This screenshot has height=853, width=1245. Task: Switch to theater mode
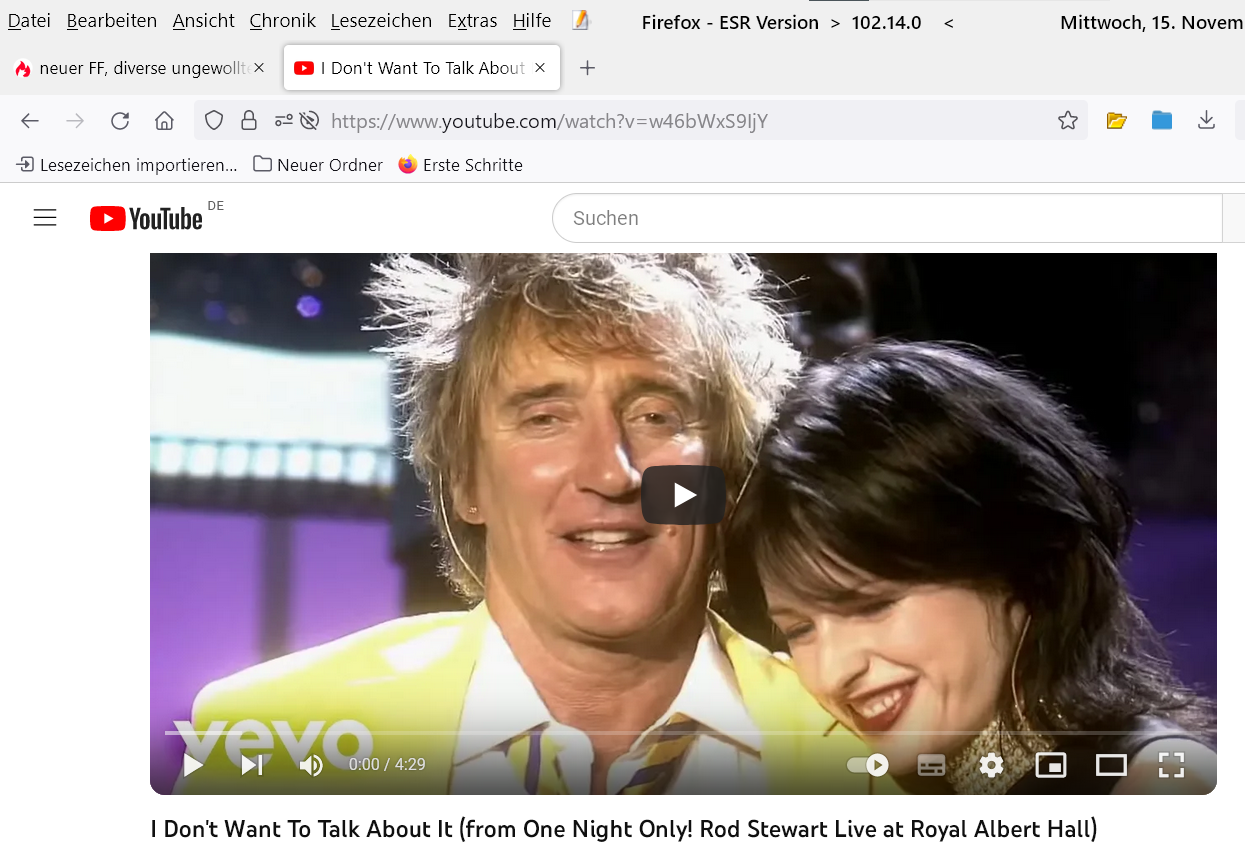(1111, 765)
